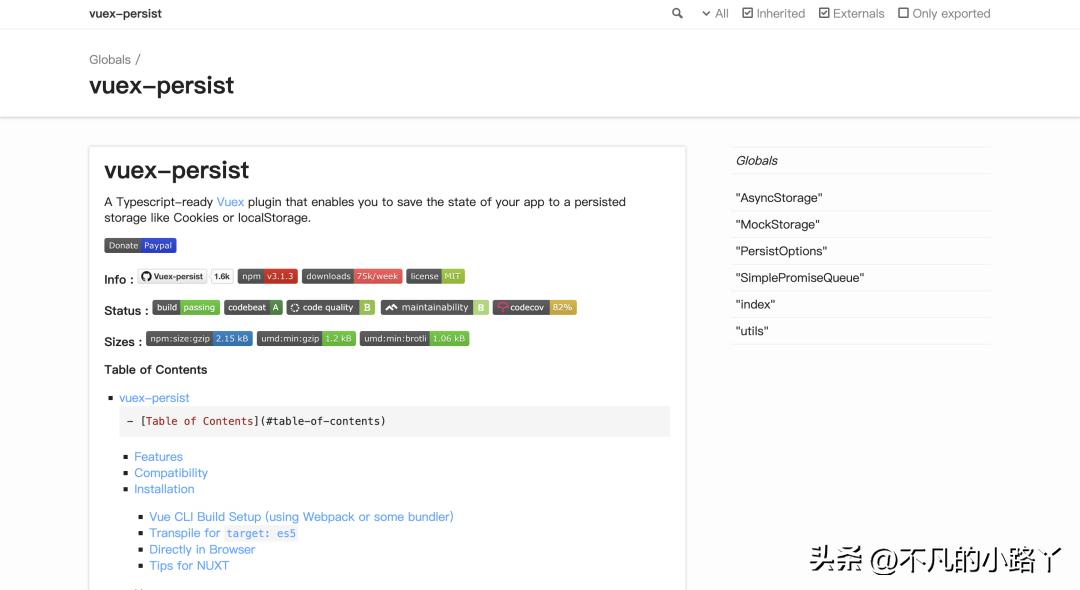Uncheck the Externals checkbox
1080x590 pixels.
point(824,13)
